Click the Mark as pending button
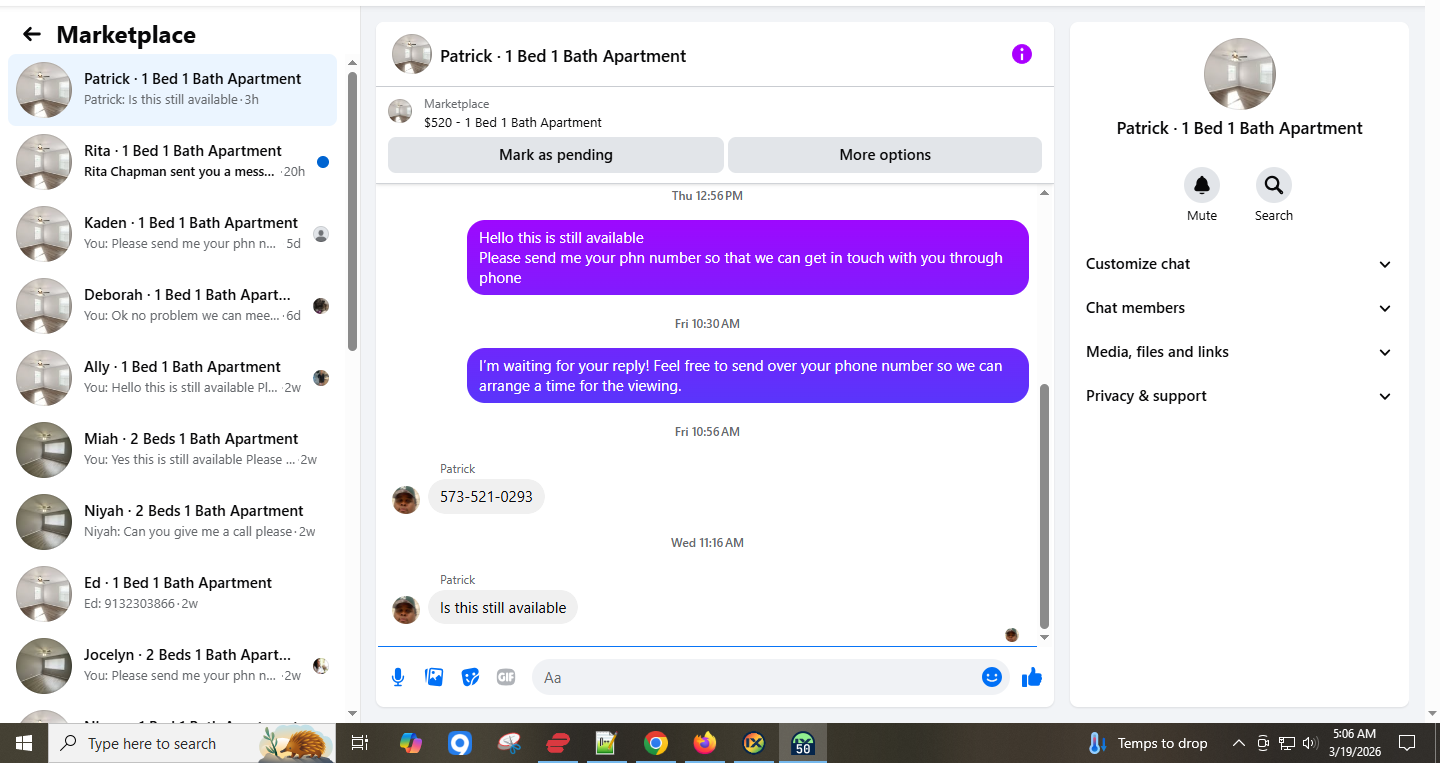Screen dimensions: 1440x763 pyautogui.click(x=556, y=155)
